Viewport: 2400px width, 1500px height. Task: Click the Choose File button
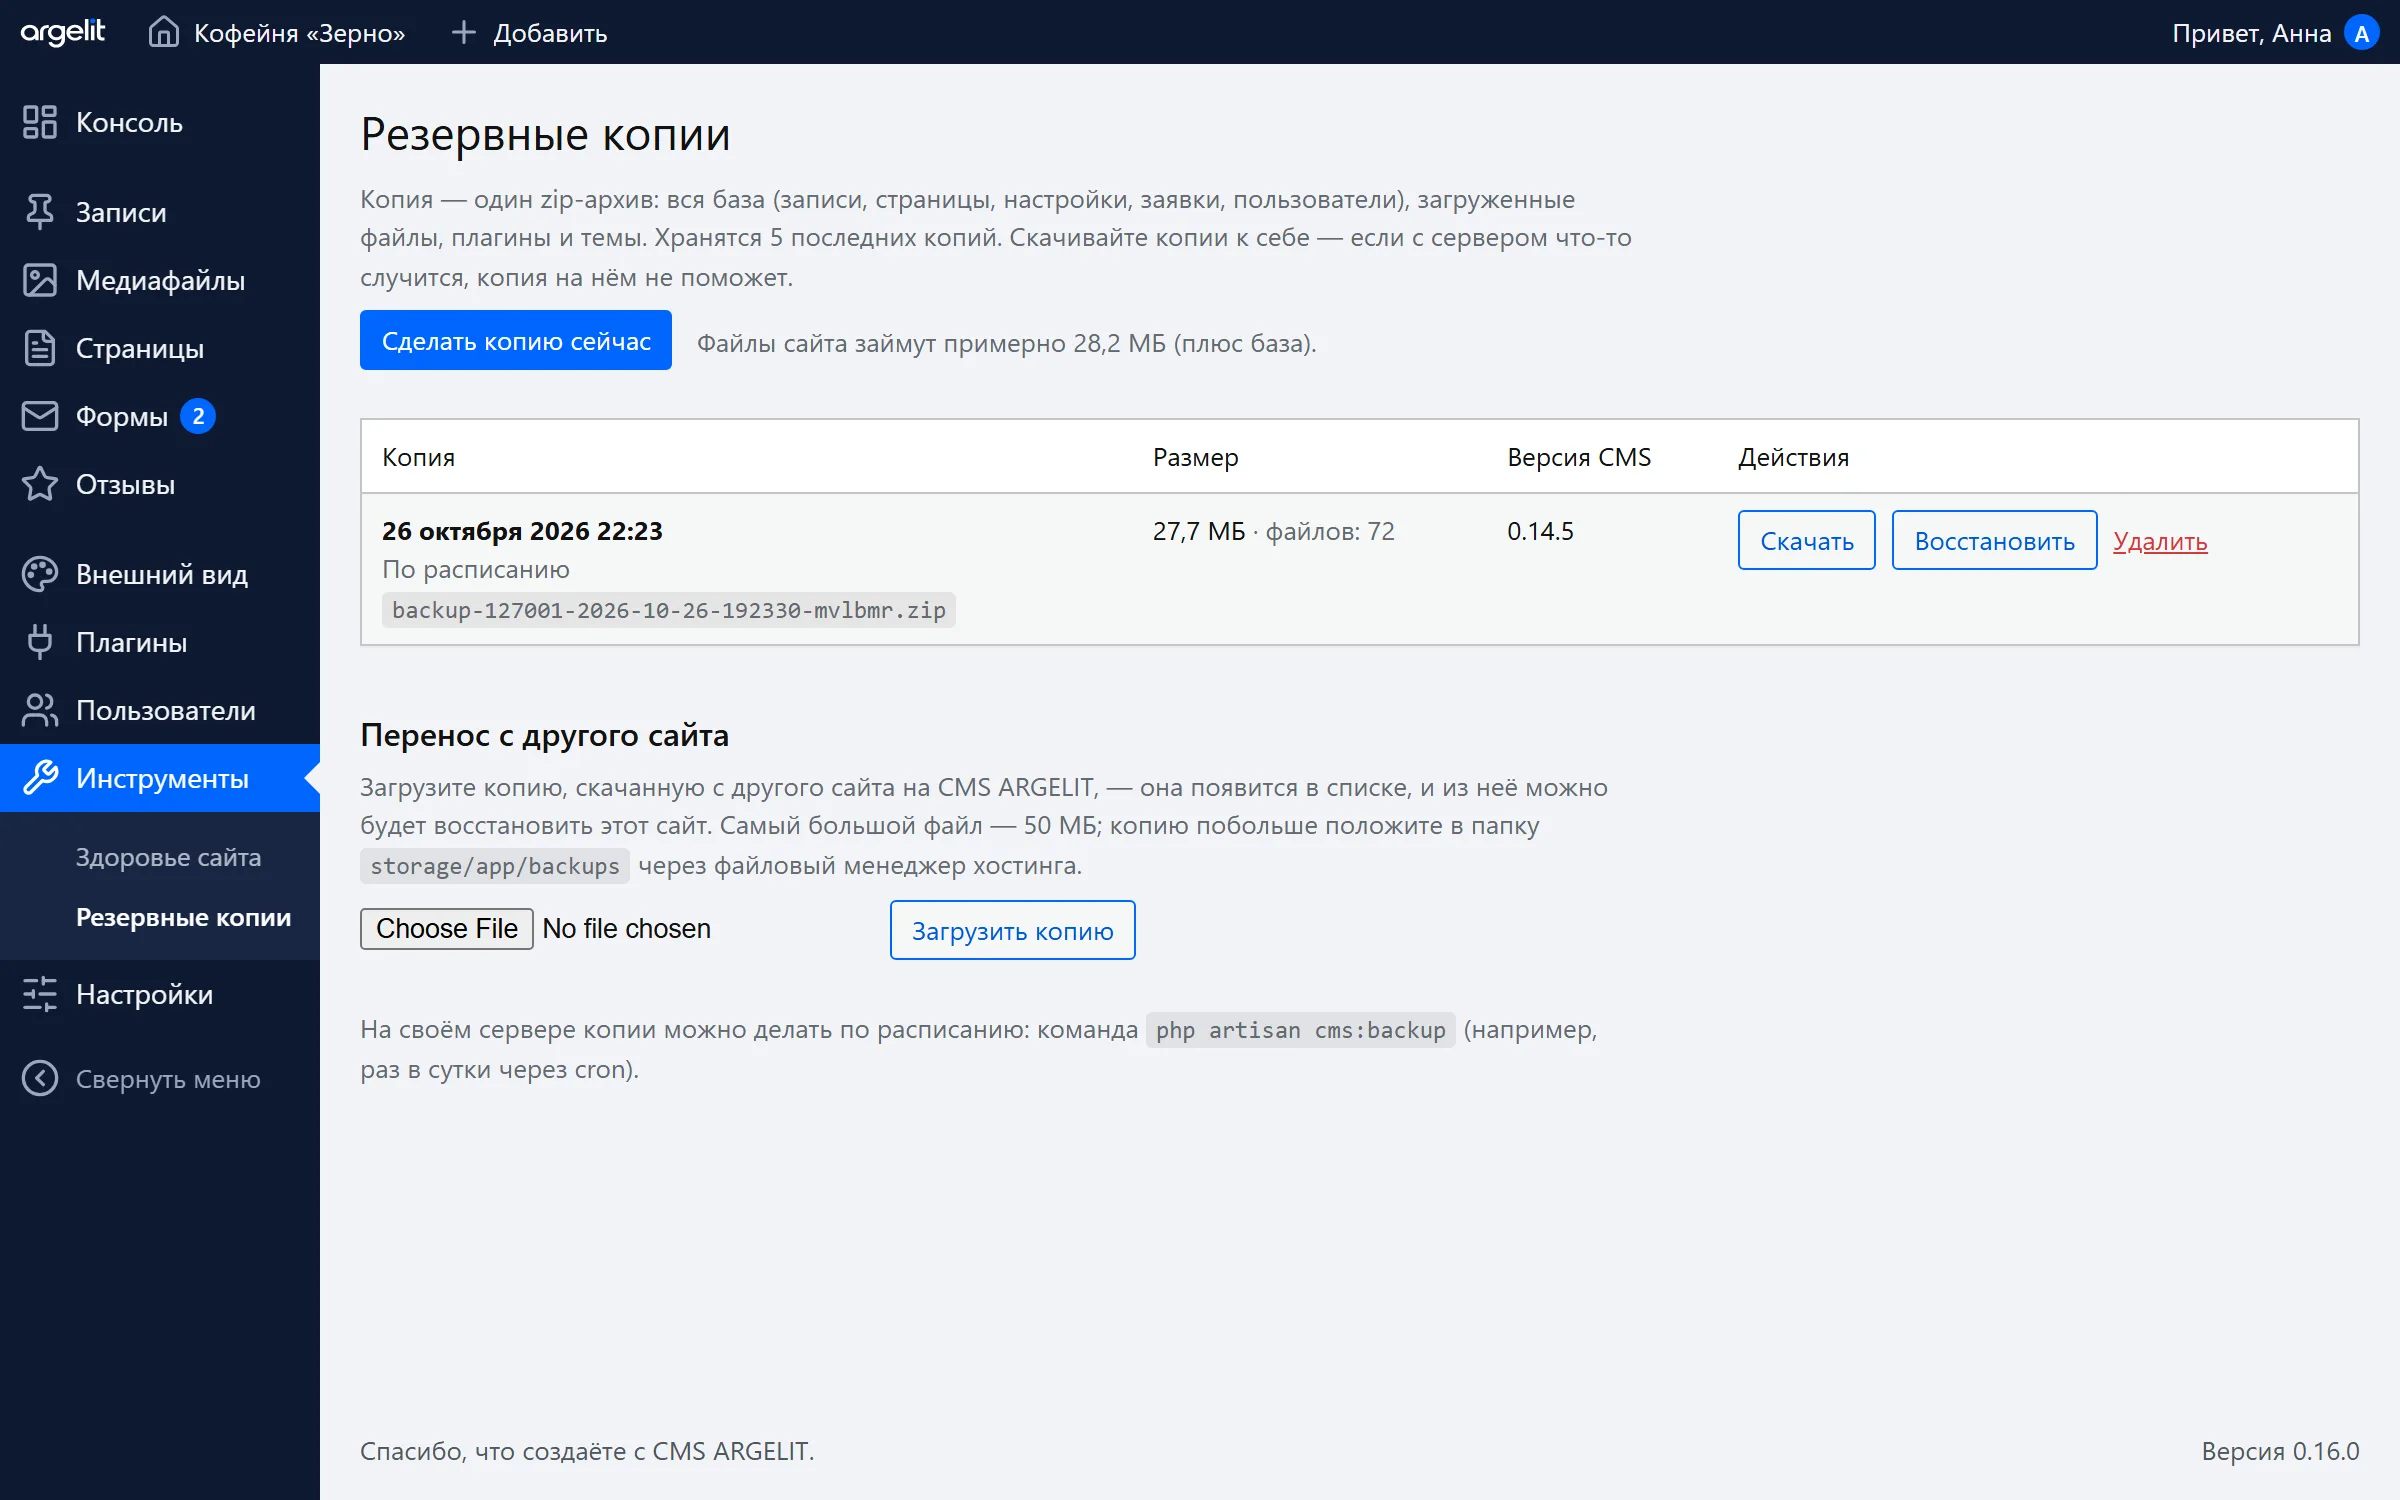447,928
